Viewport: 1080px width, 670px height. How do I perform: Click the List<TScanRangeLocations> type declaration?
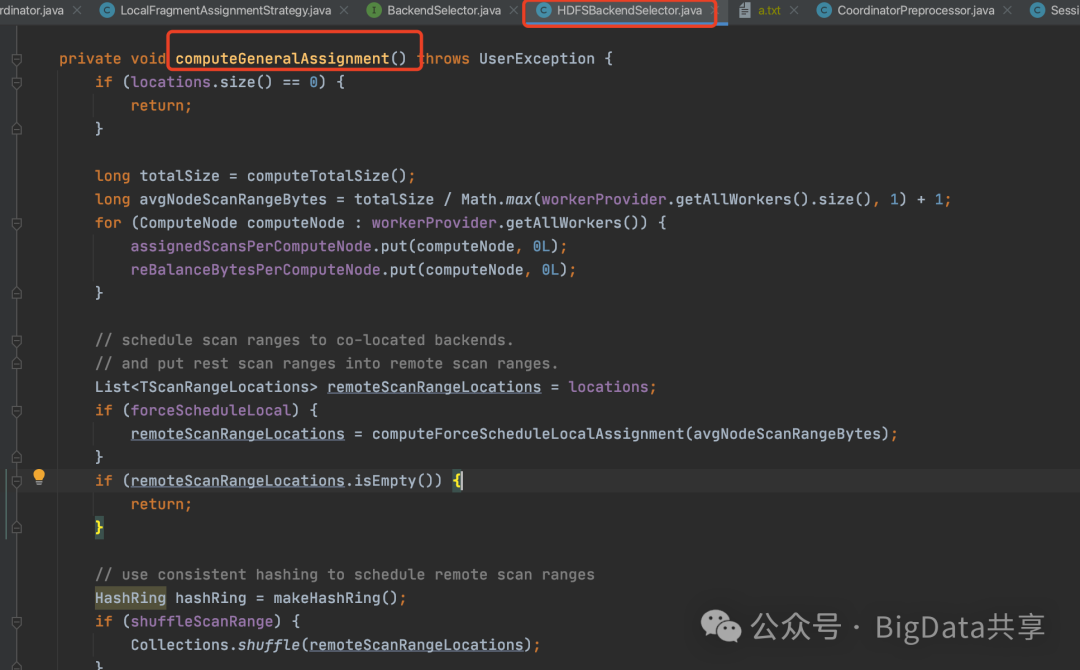click(x=206, y=387)
